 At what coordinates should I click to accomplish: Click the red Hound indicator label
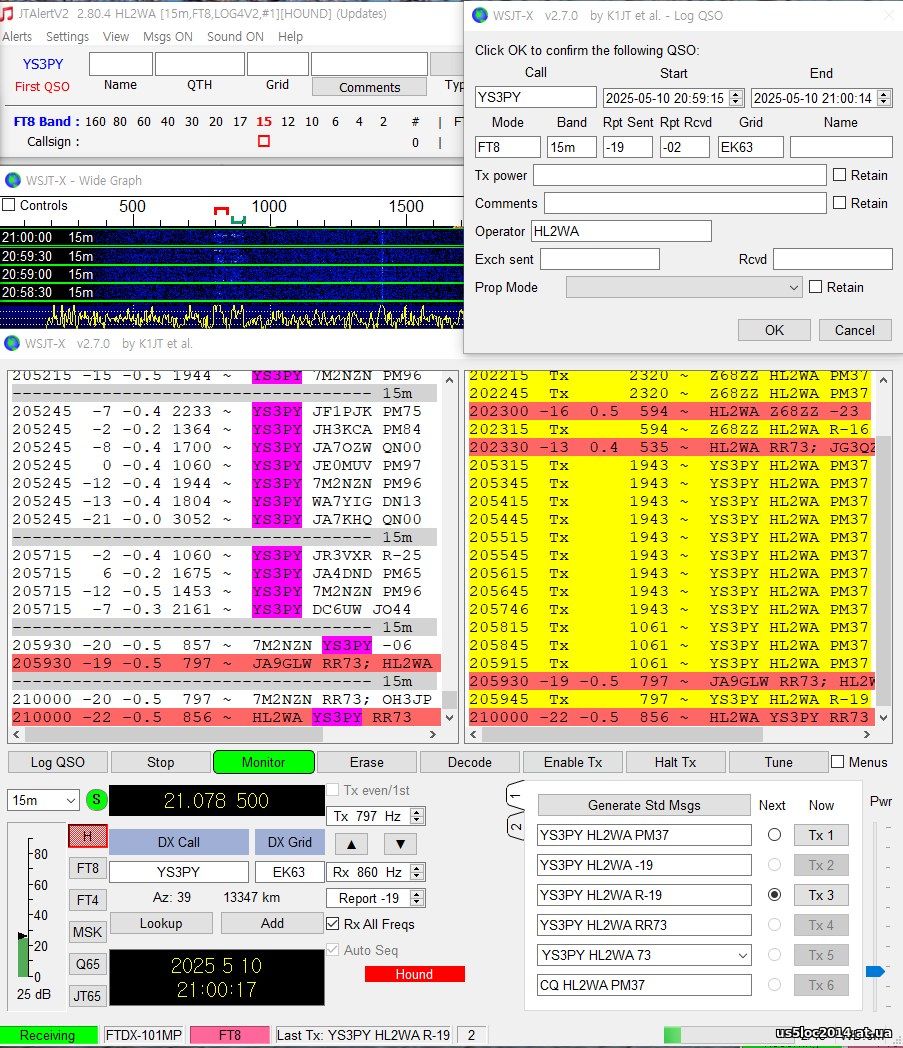point(414,974)
